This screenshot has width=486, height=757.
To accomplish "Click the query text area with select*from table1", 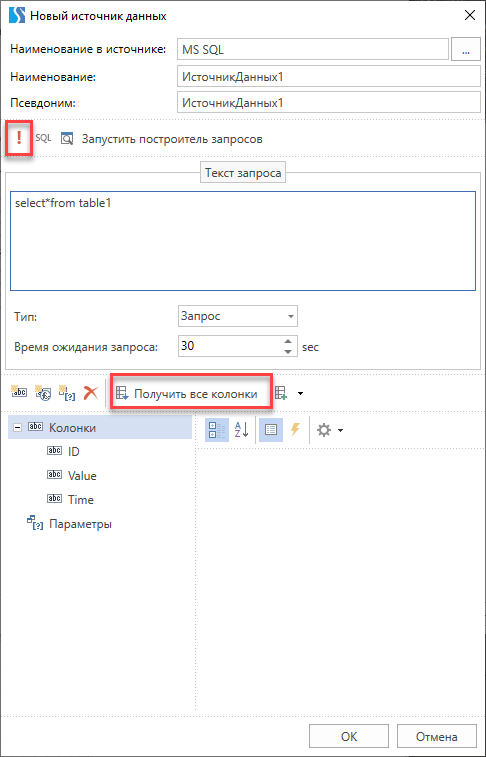I will 243,240.
